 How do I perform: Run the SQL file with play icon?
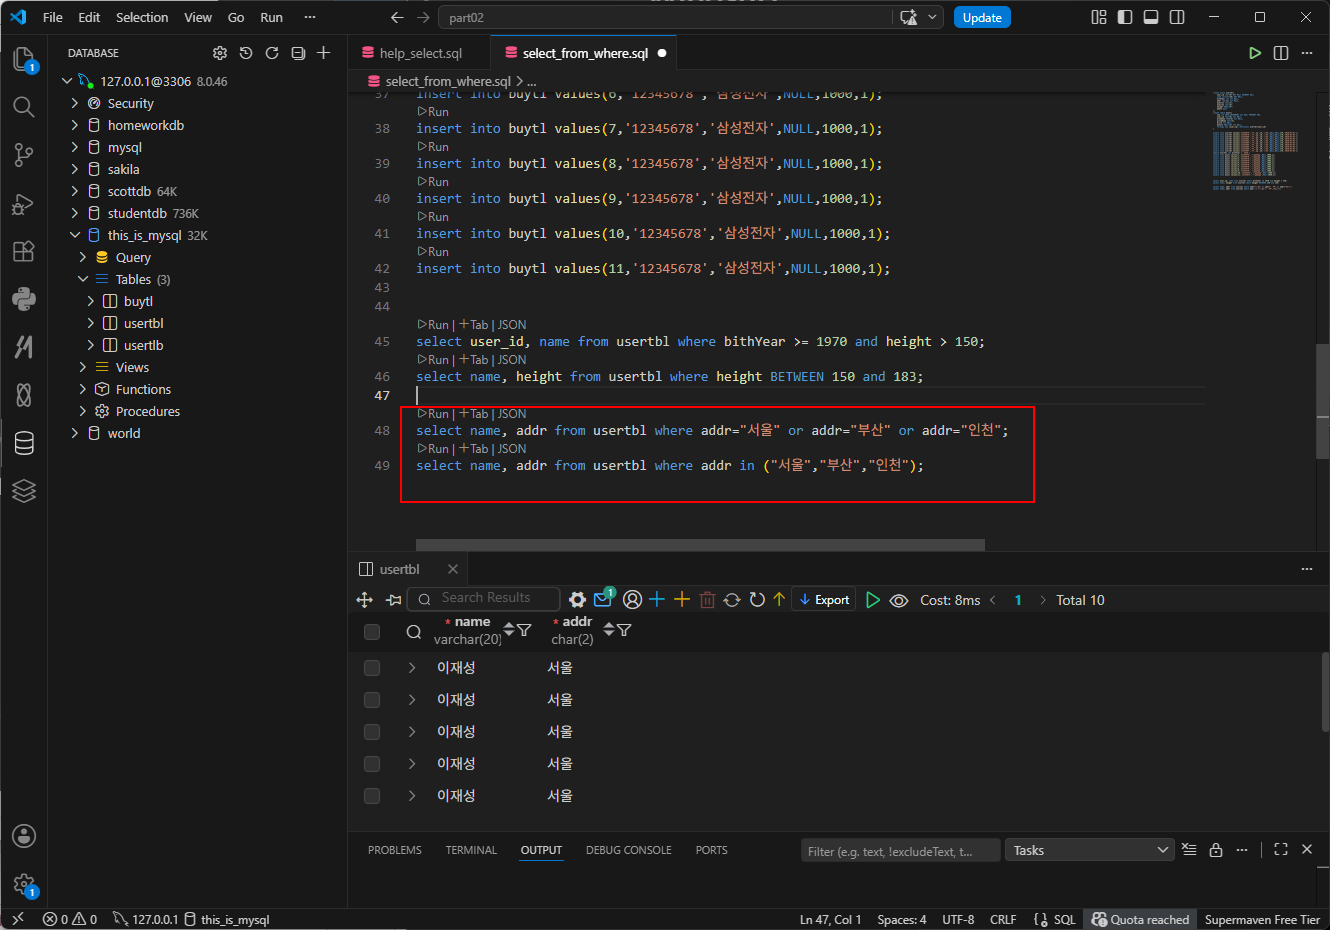[1255, 53]
